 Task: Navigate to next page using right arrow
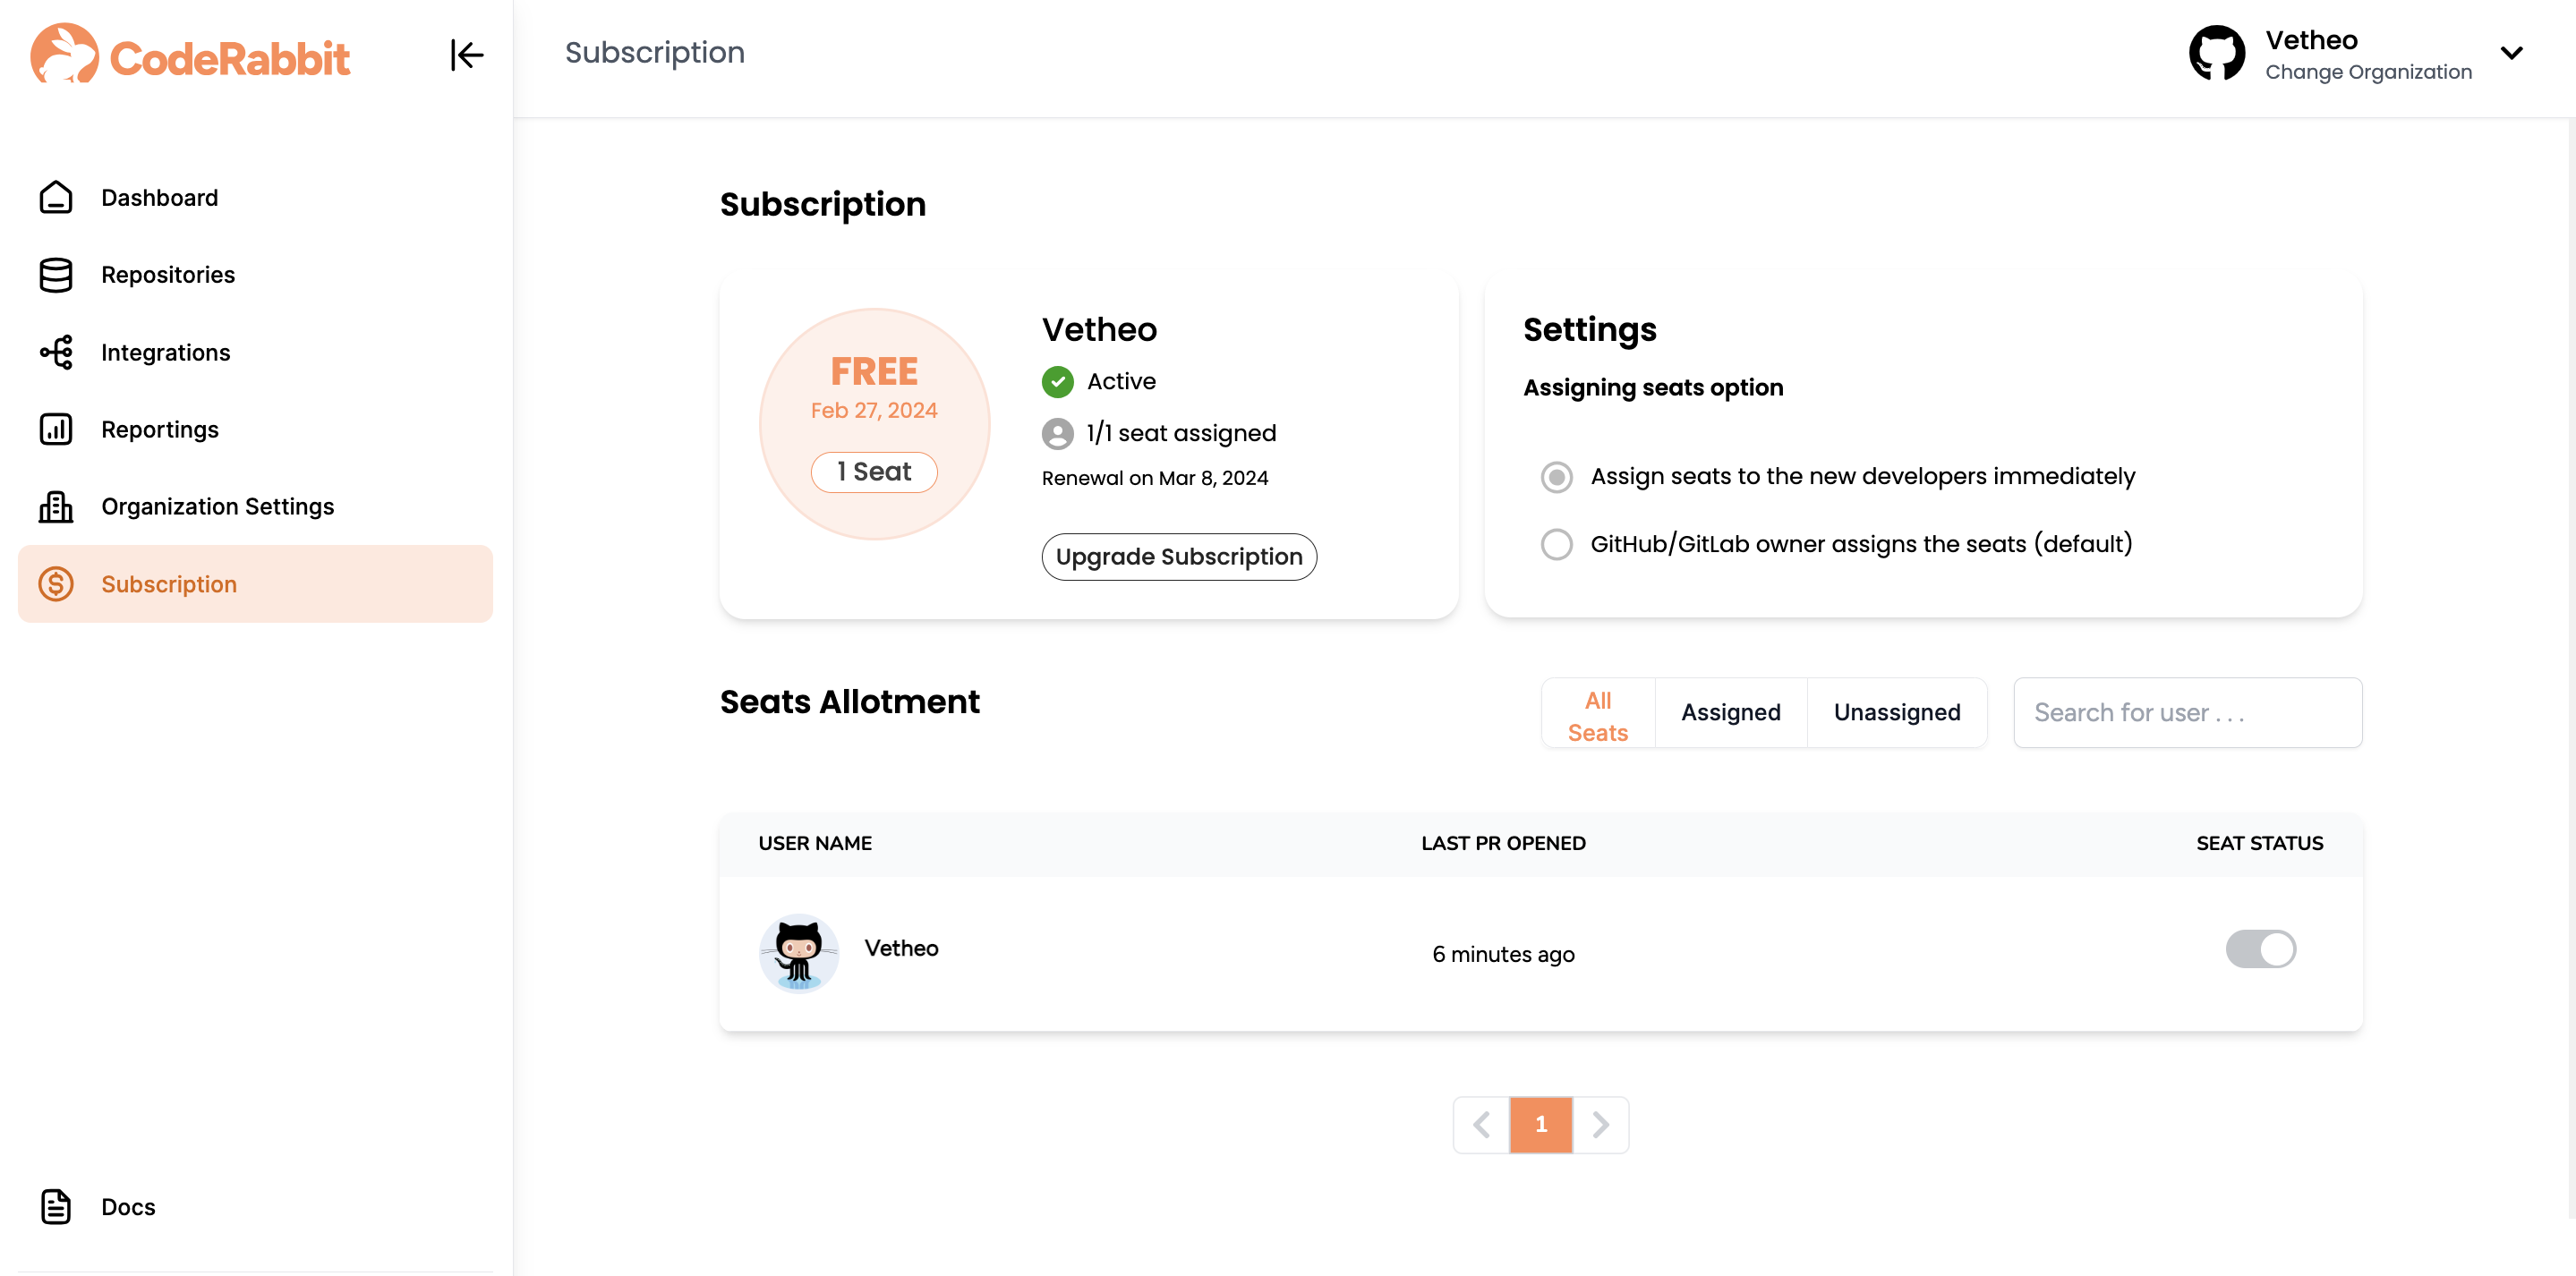click(x=1600, y=1123)
